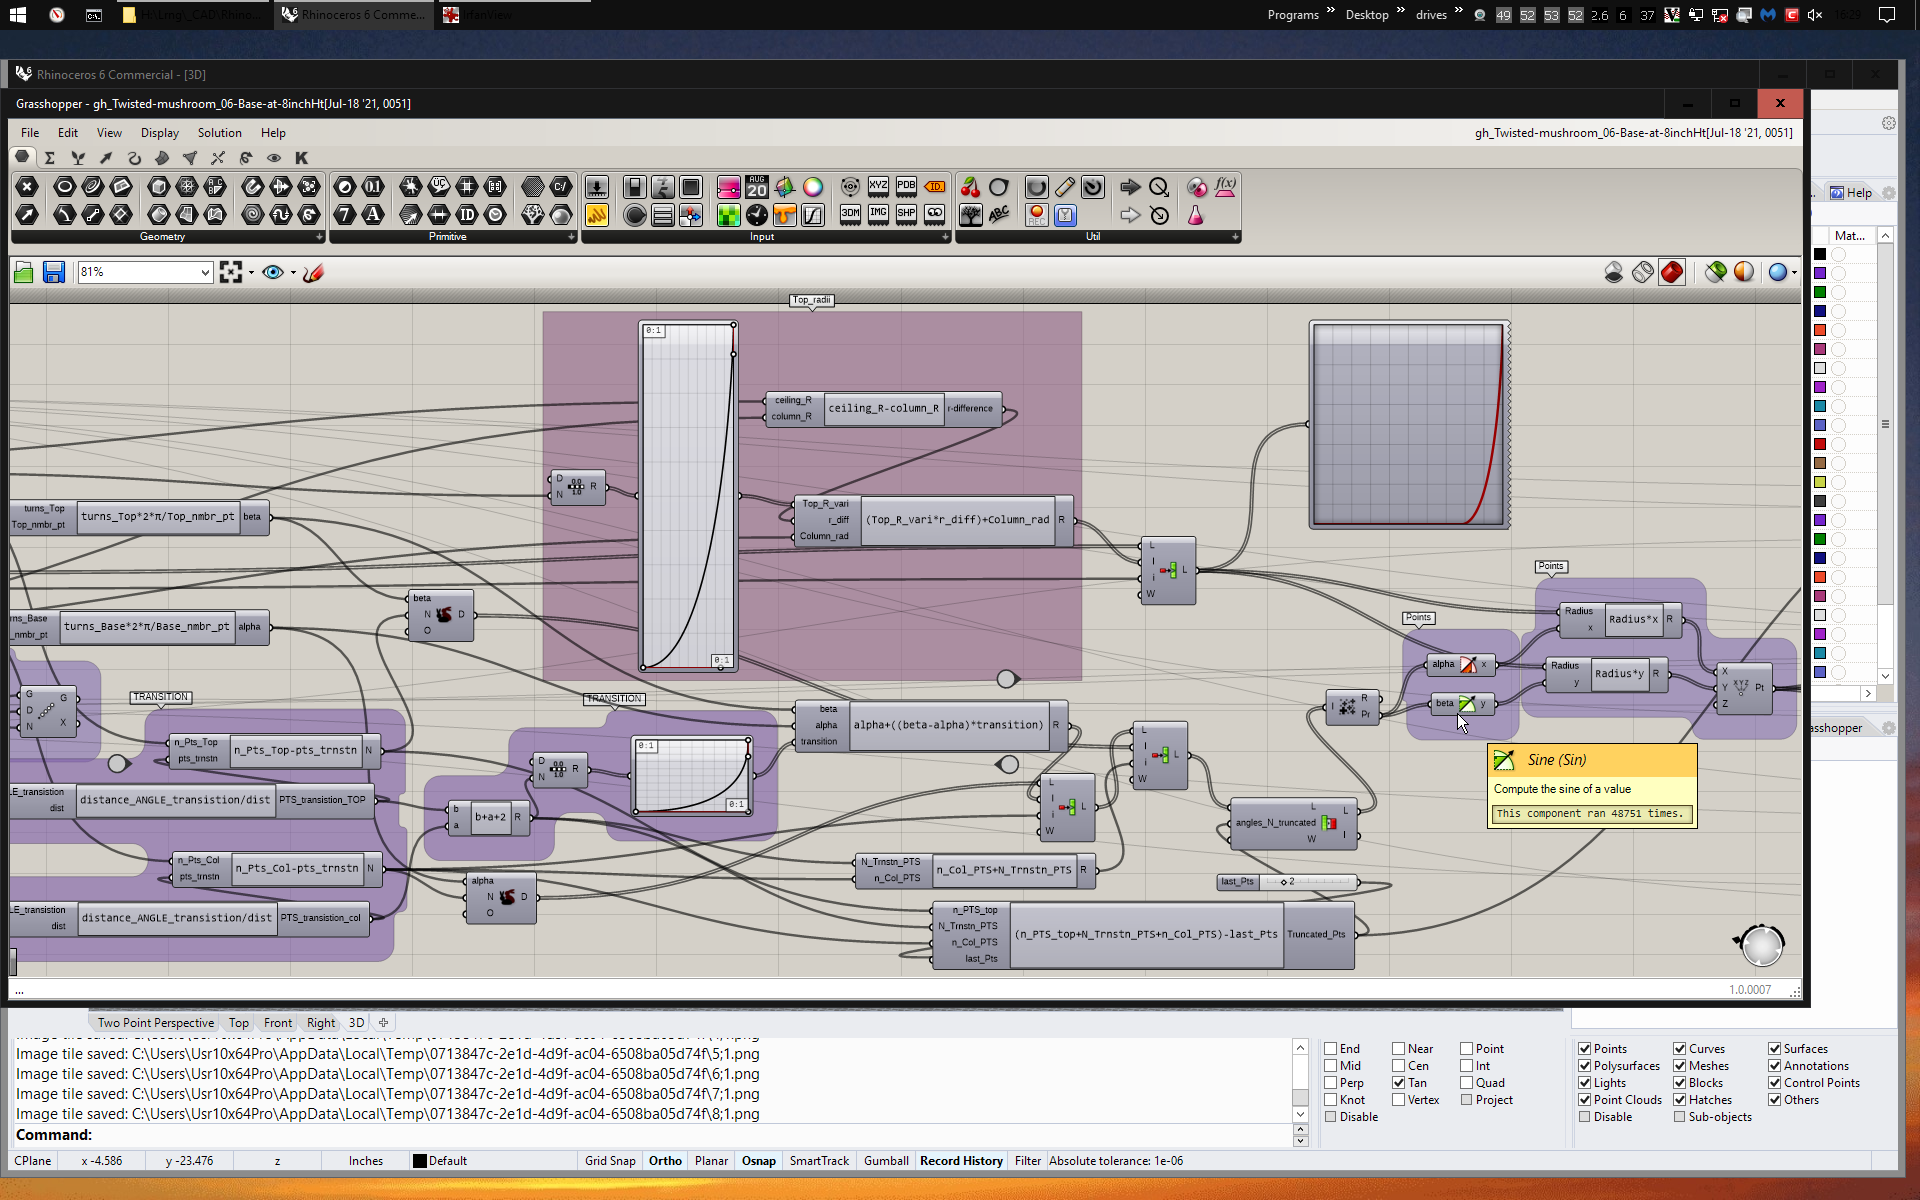This screenshot has height=1200, width=1920.
Task: Open the blue sphere quality dropdown arrow
Action: pos(1794,272)
